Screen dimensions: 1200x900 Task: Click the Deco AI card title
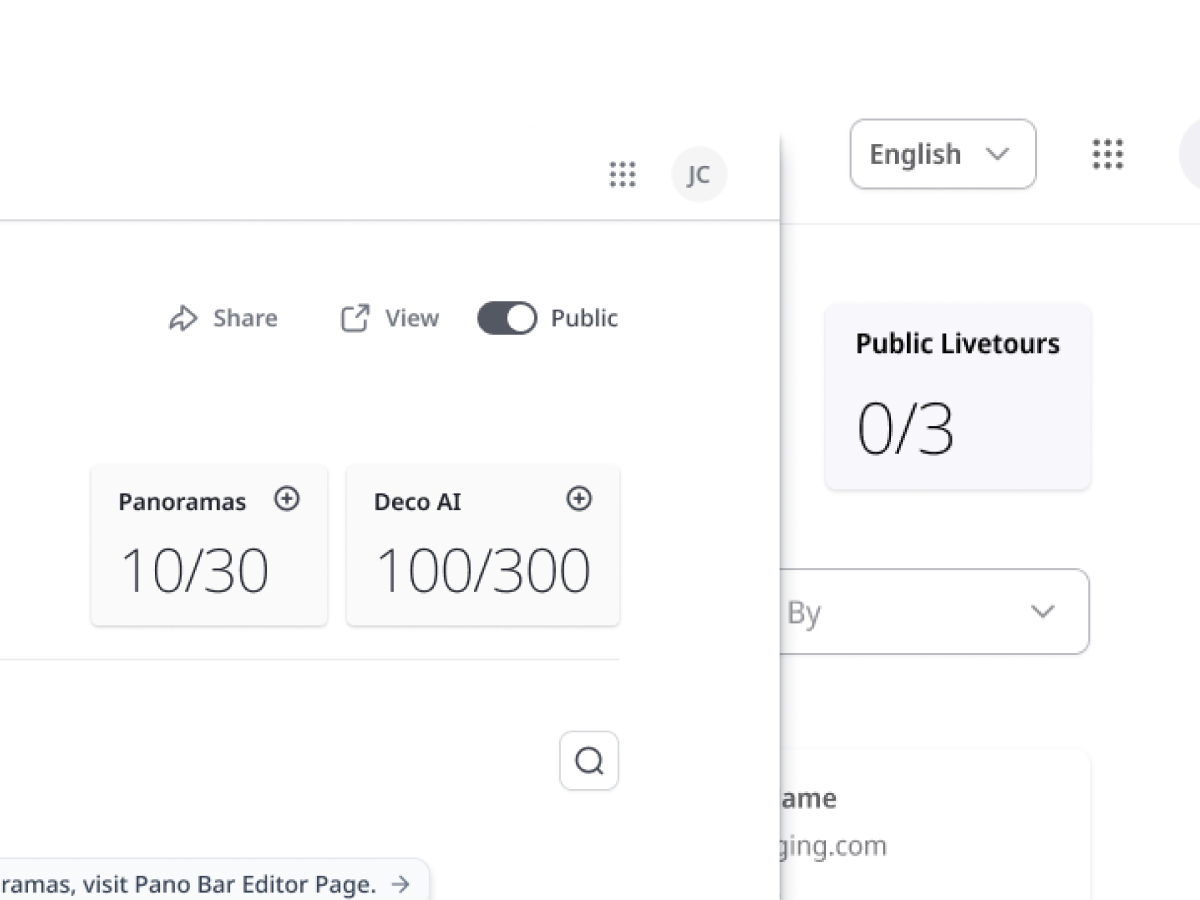pos(418,502)
